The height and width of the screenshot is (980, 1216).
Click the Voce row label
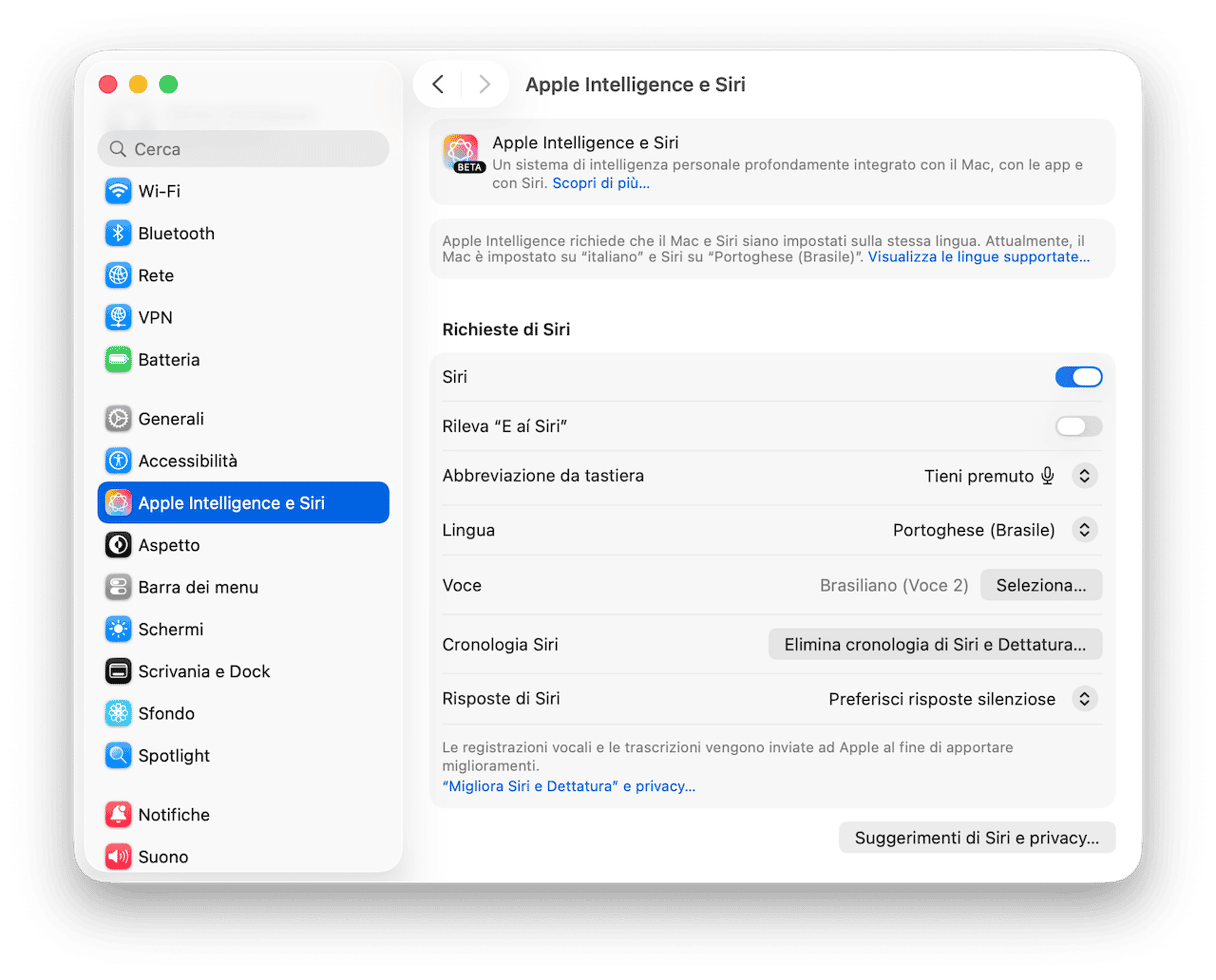(x=462, y=585)
